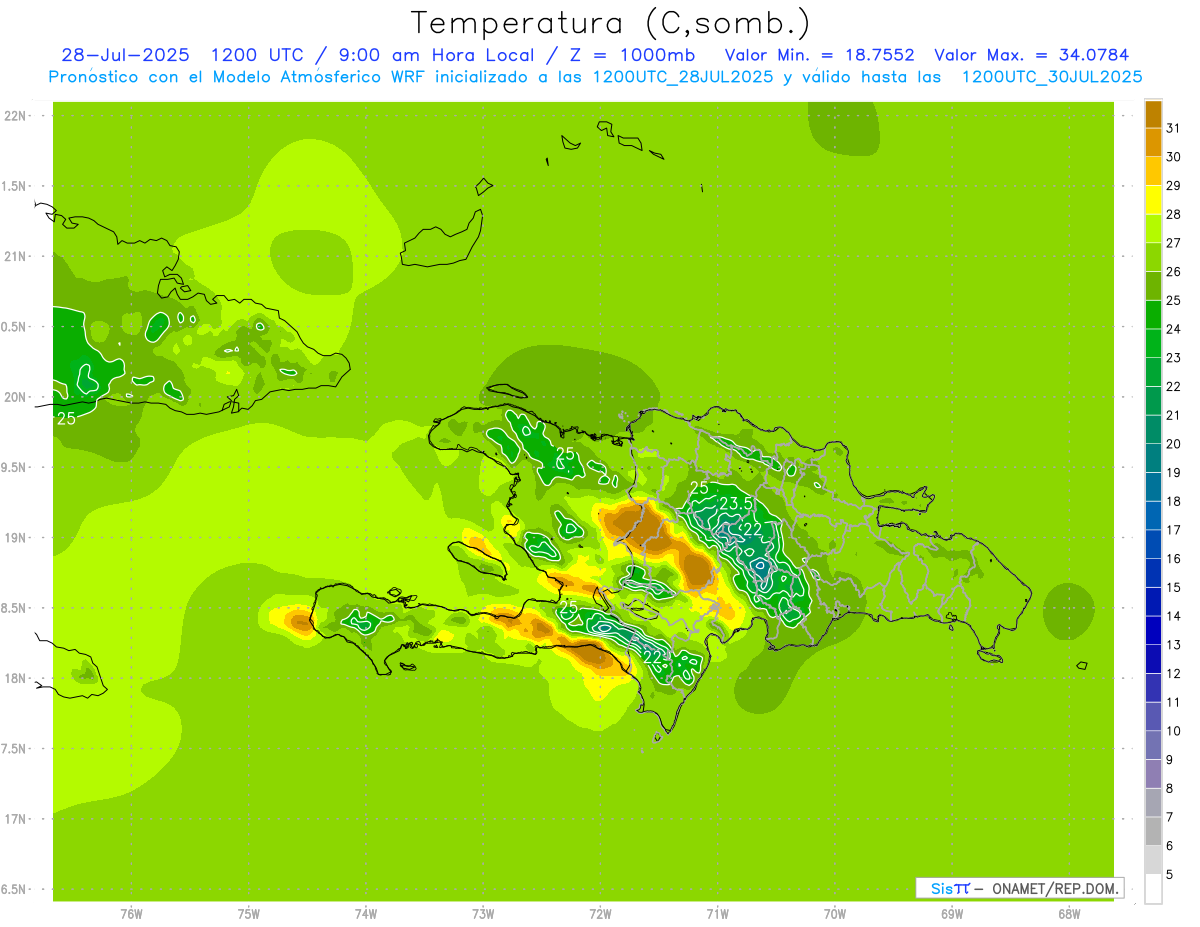Screen dimensions: 1200x927
Task: Click the '76W' longitude axis label
Action: pyautogui.click(x=131, y=913)
